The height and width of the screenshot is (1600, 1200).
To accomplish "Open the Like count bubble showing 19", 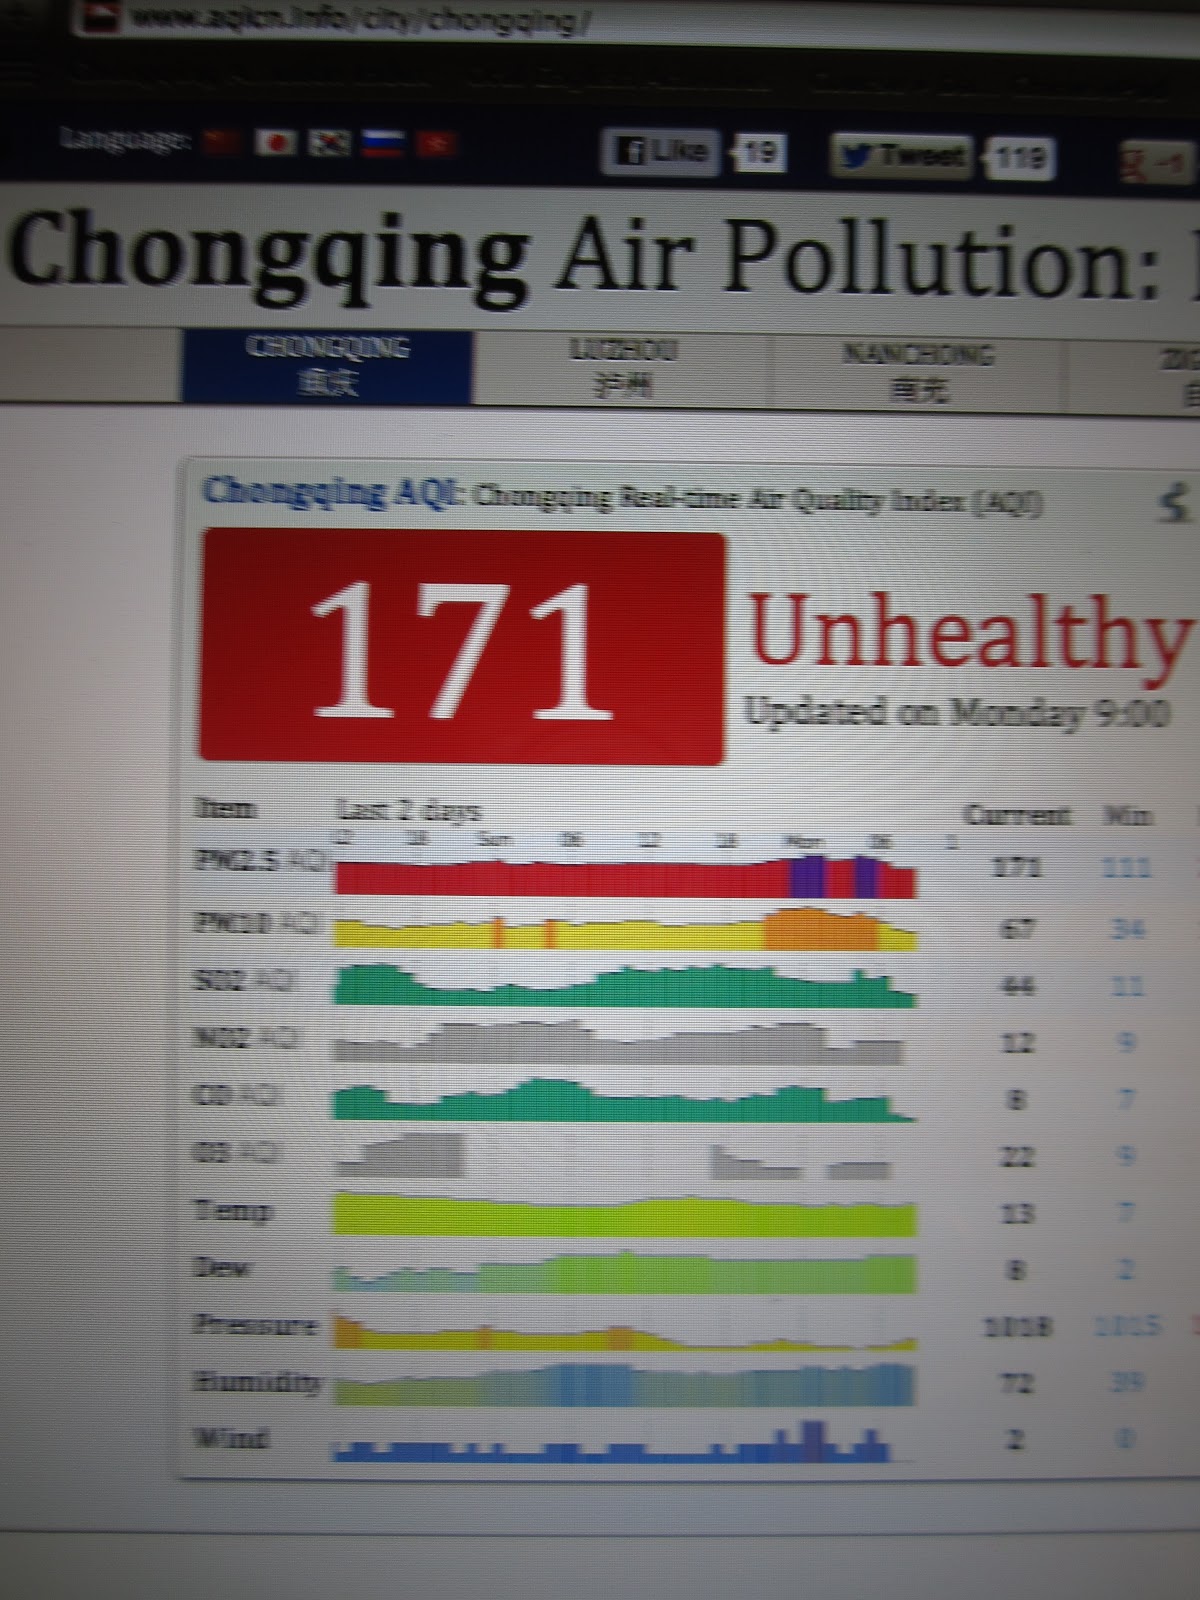I will tap(759, 153).
